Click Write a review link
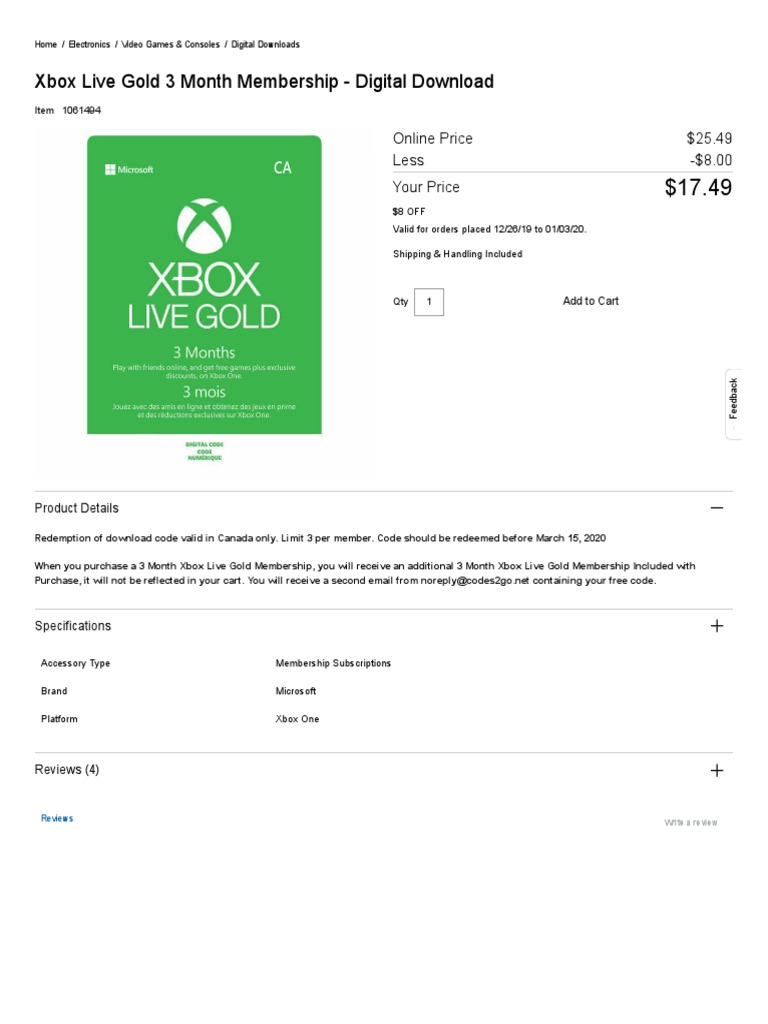Viewport: 768px width, 1024px height. click(x=691, y=823)
